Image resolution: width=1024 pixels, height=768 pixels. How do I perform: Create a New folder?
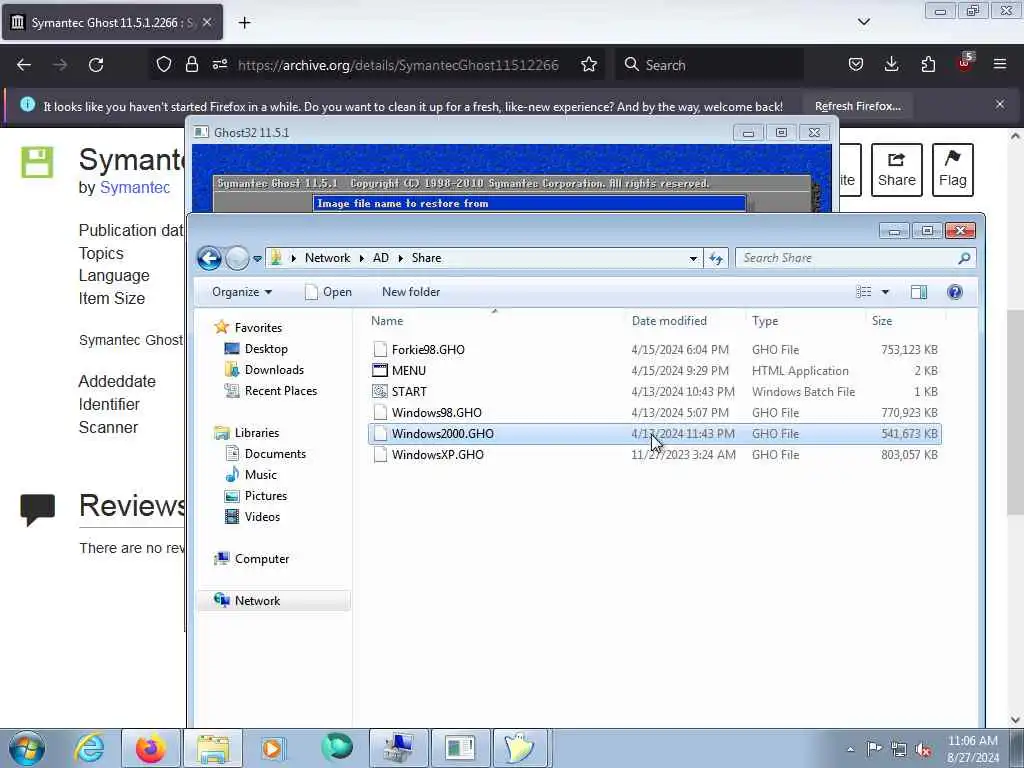411,292
